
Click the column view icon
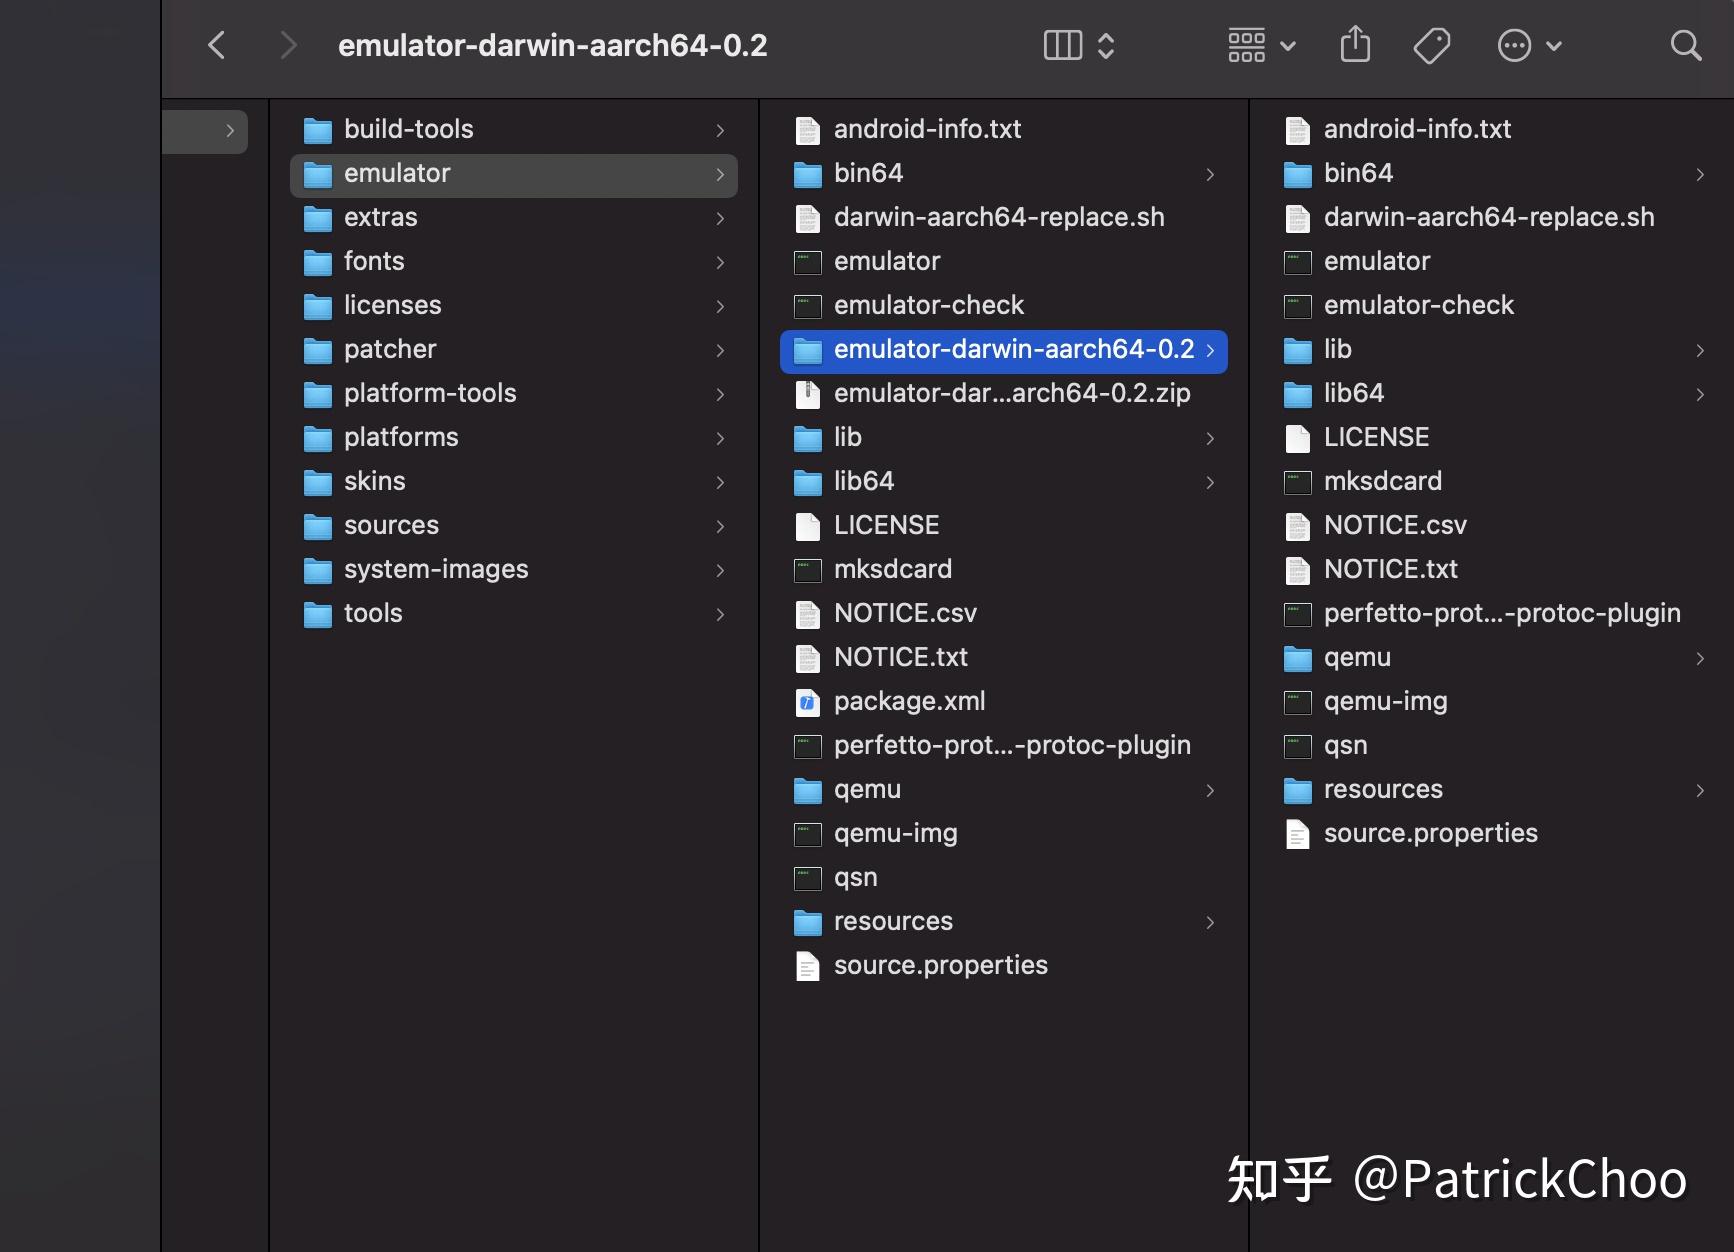click(1061, 45)
